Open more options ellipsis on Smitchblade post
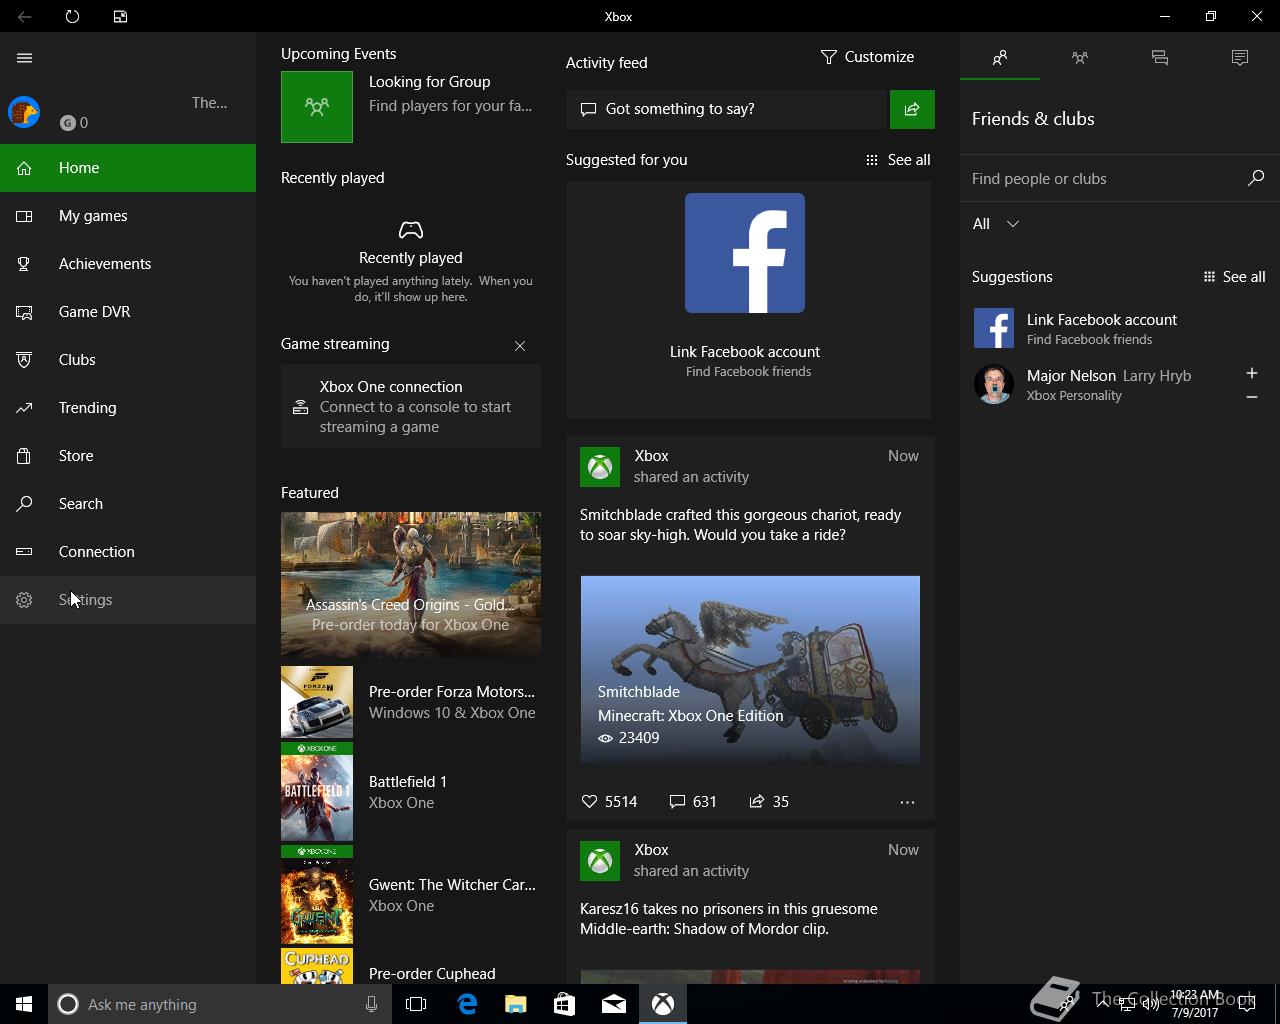This screenshot has height=1024, width=1280. tap(907, 802)
